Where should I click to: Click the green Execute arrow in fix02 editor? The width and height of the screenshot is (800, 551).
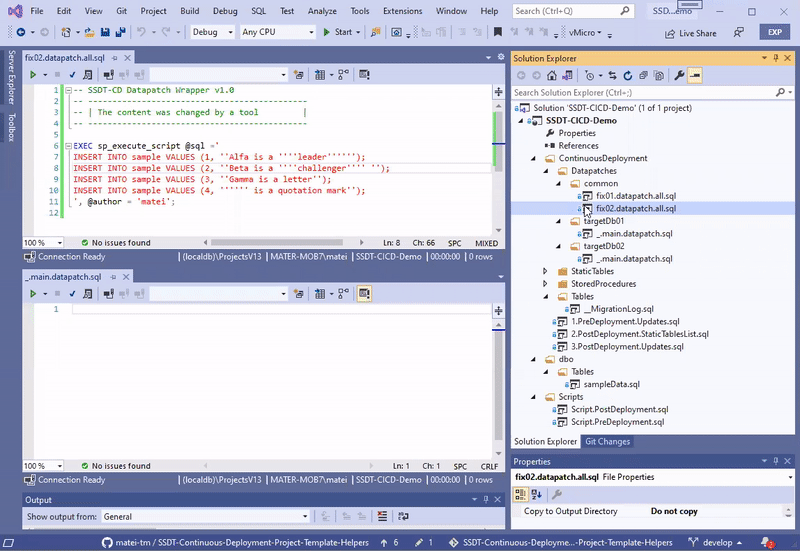[x=33, y=75]
